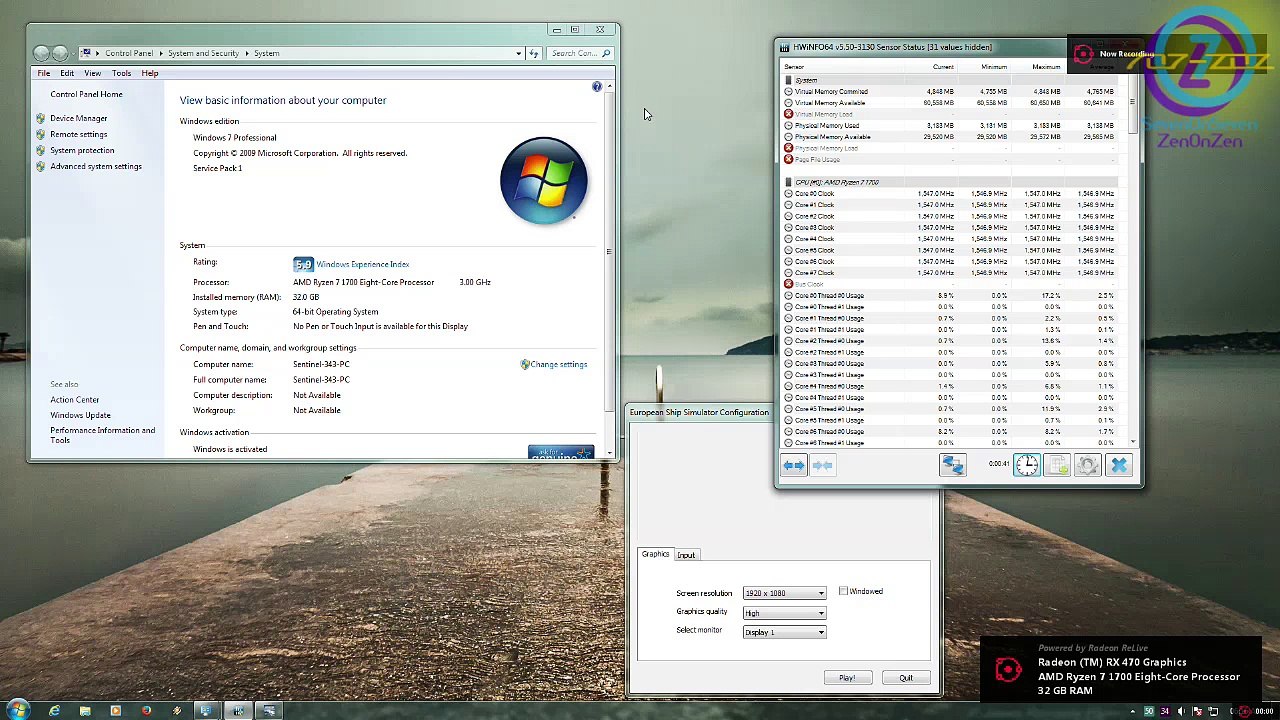
Task: Open HWiNFO sensor settings gear icon
Action: [1088, 465]
